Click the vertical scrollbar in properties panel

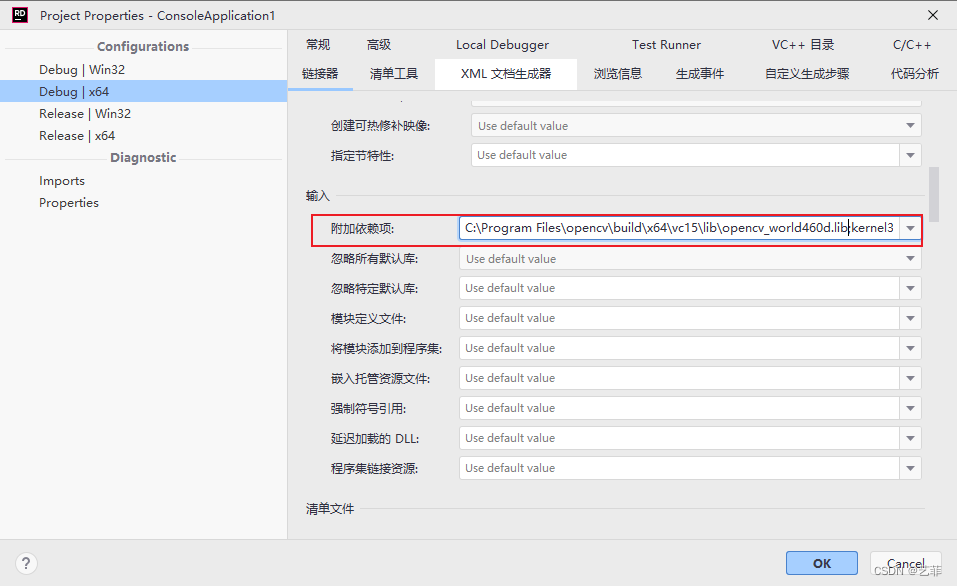(934, 193)
